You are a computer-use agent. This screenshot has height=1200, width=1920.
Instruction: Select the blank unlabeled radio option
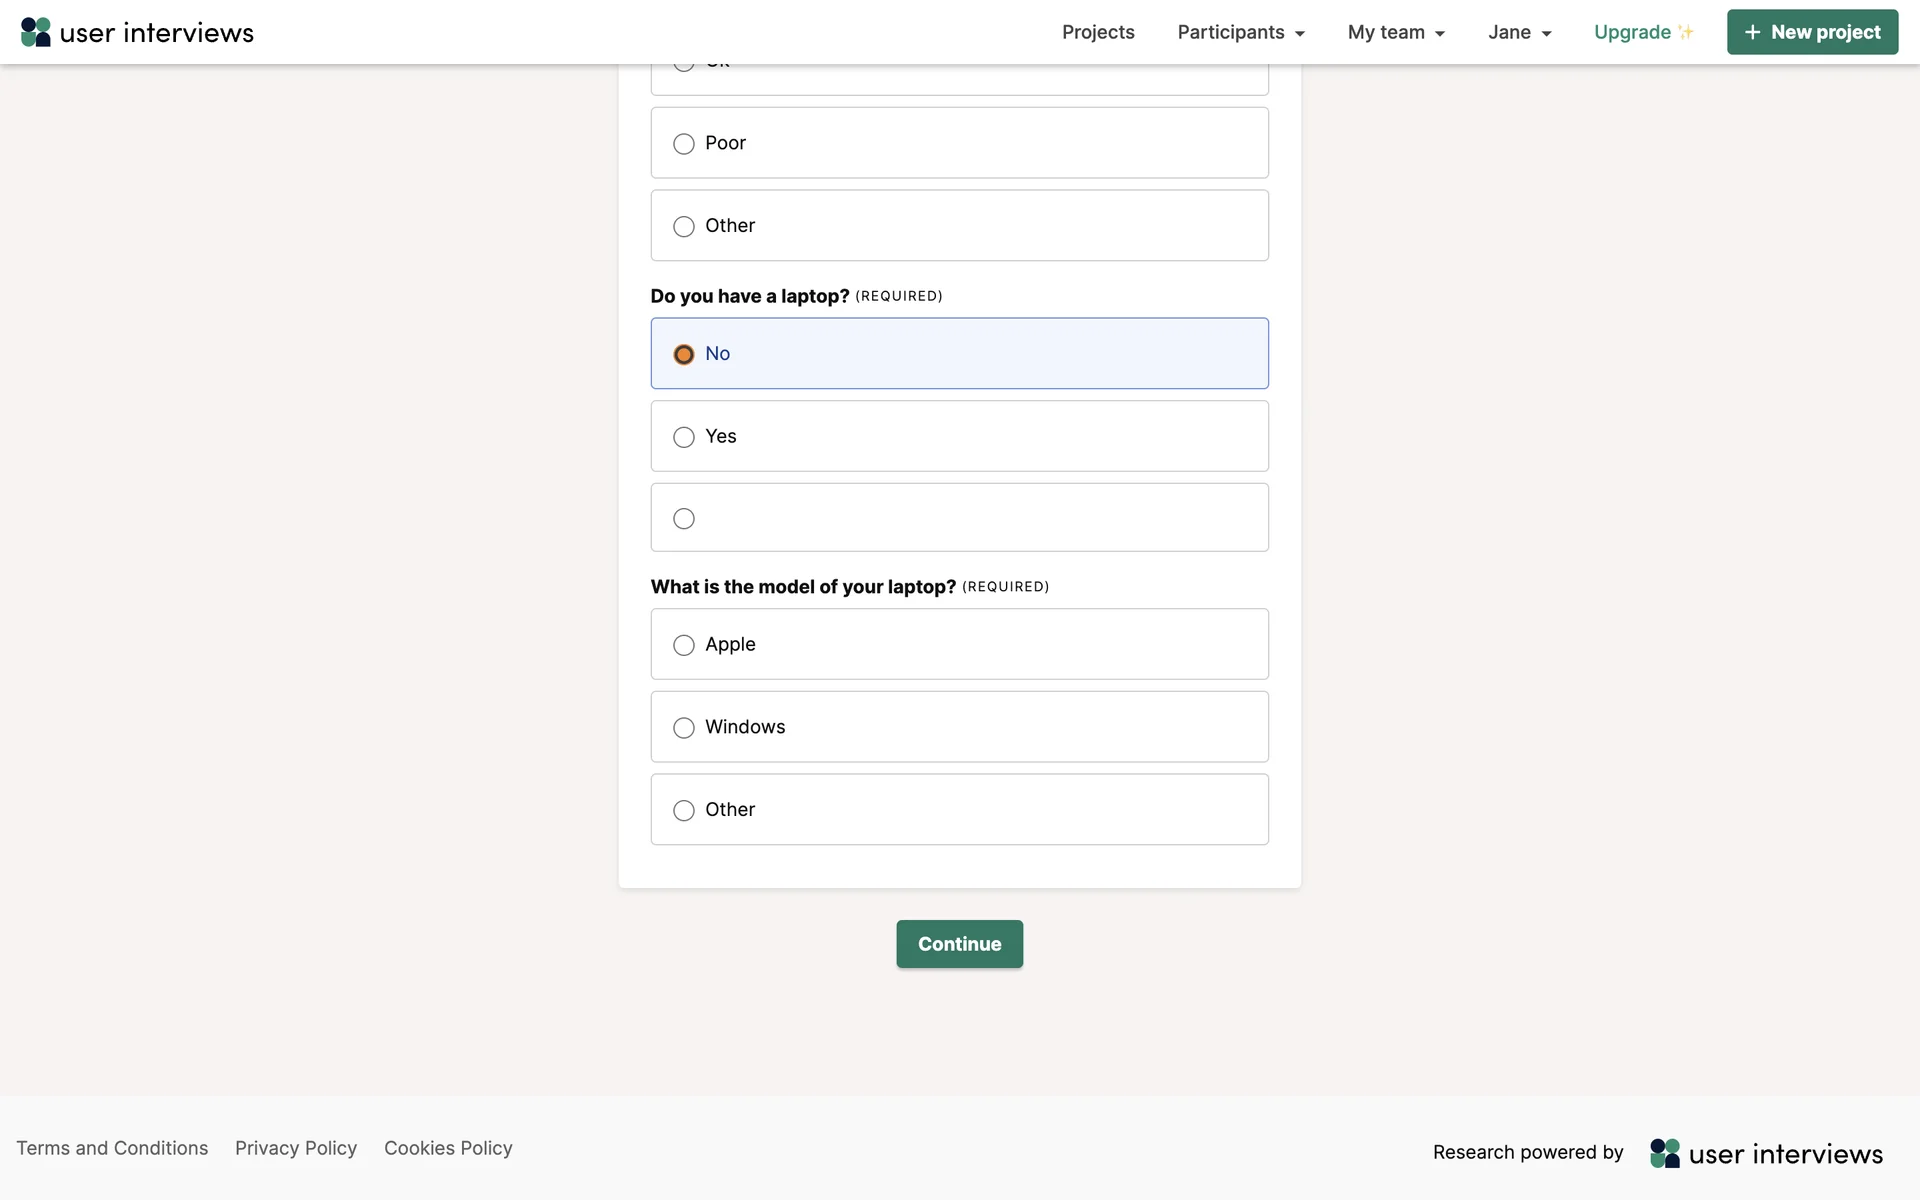(x=684, y=519)
